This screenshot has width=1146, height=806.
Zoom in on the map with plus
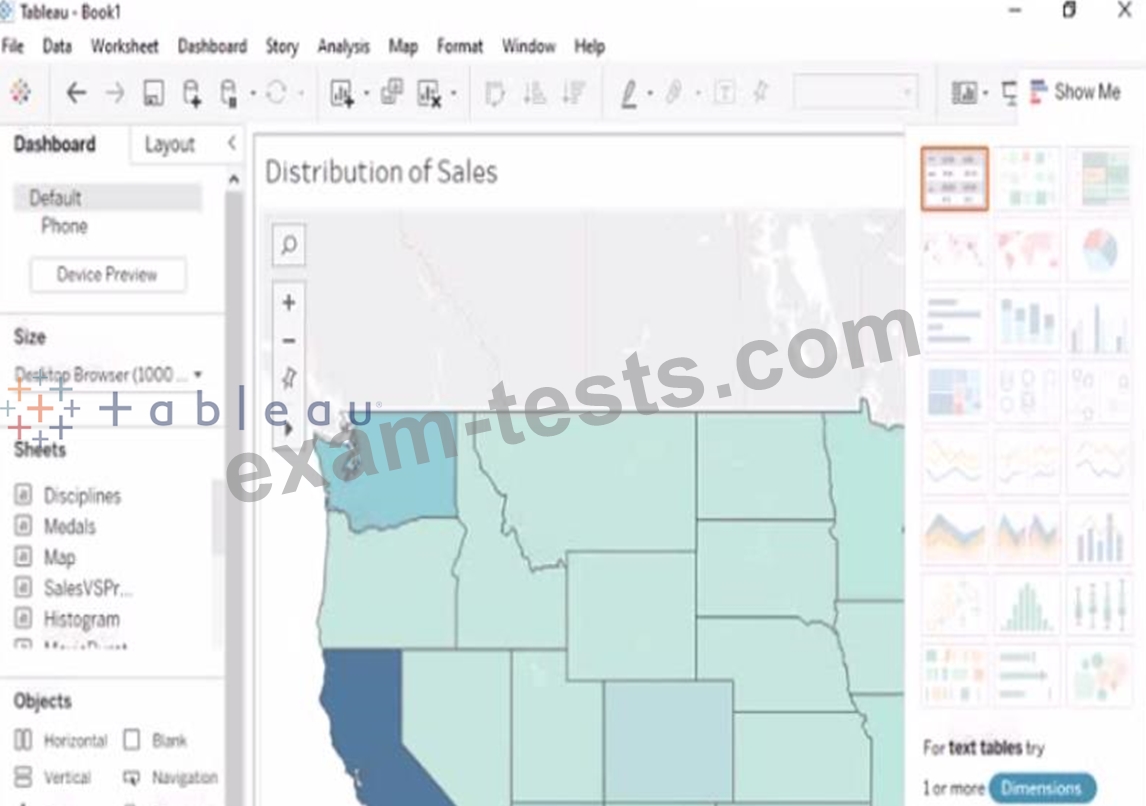289,303
